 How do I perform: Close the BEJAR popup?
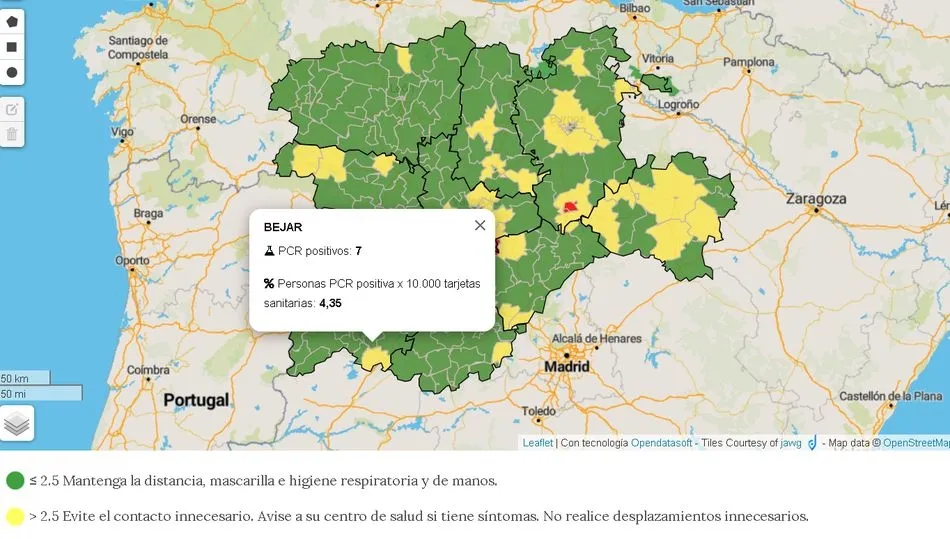coord(480,226)
